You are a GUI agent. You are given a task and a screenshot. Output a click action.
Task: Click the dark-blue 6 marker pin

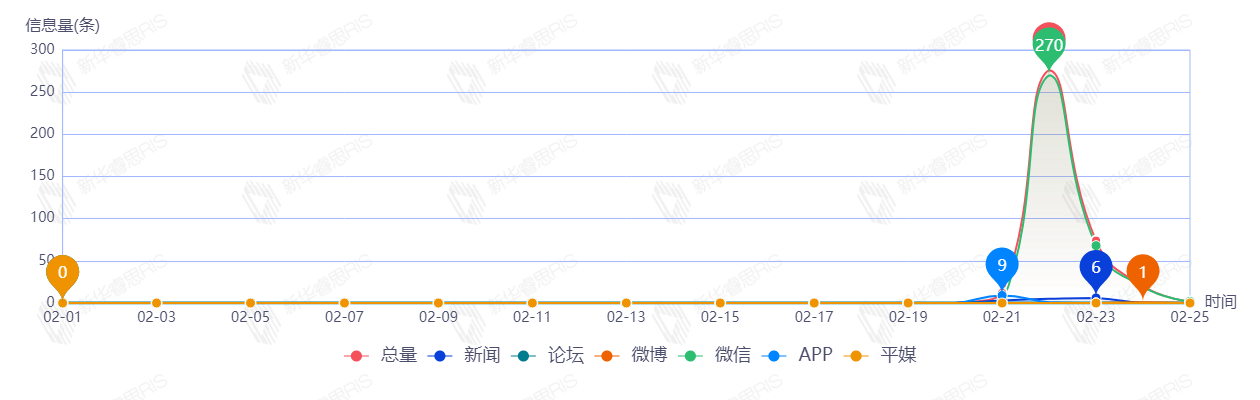coord(1096,267)
